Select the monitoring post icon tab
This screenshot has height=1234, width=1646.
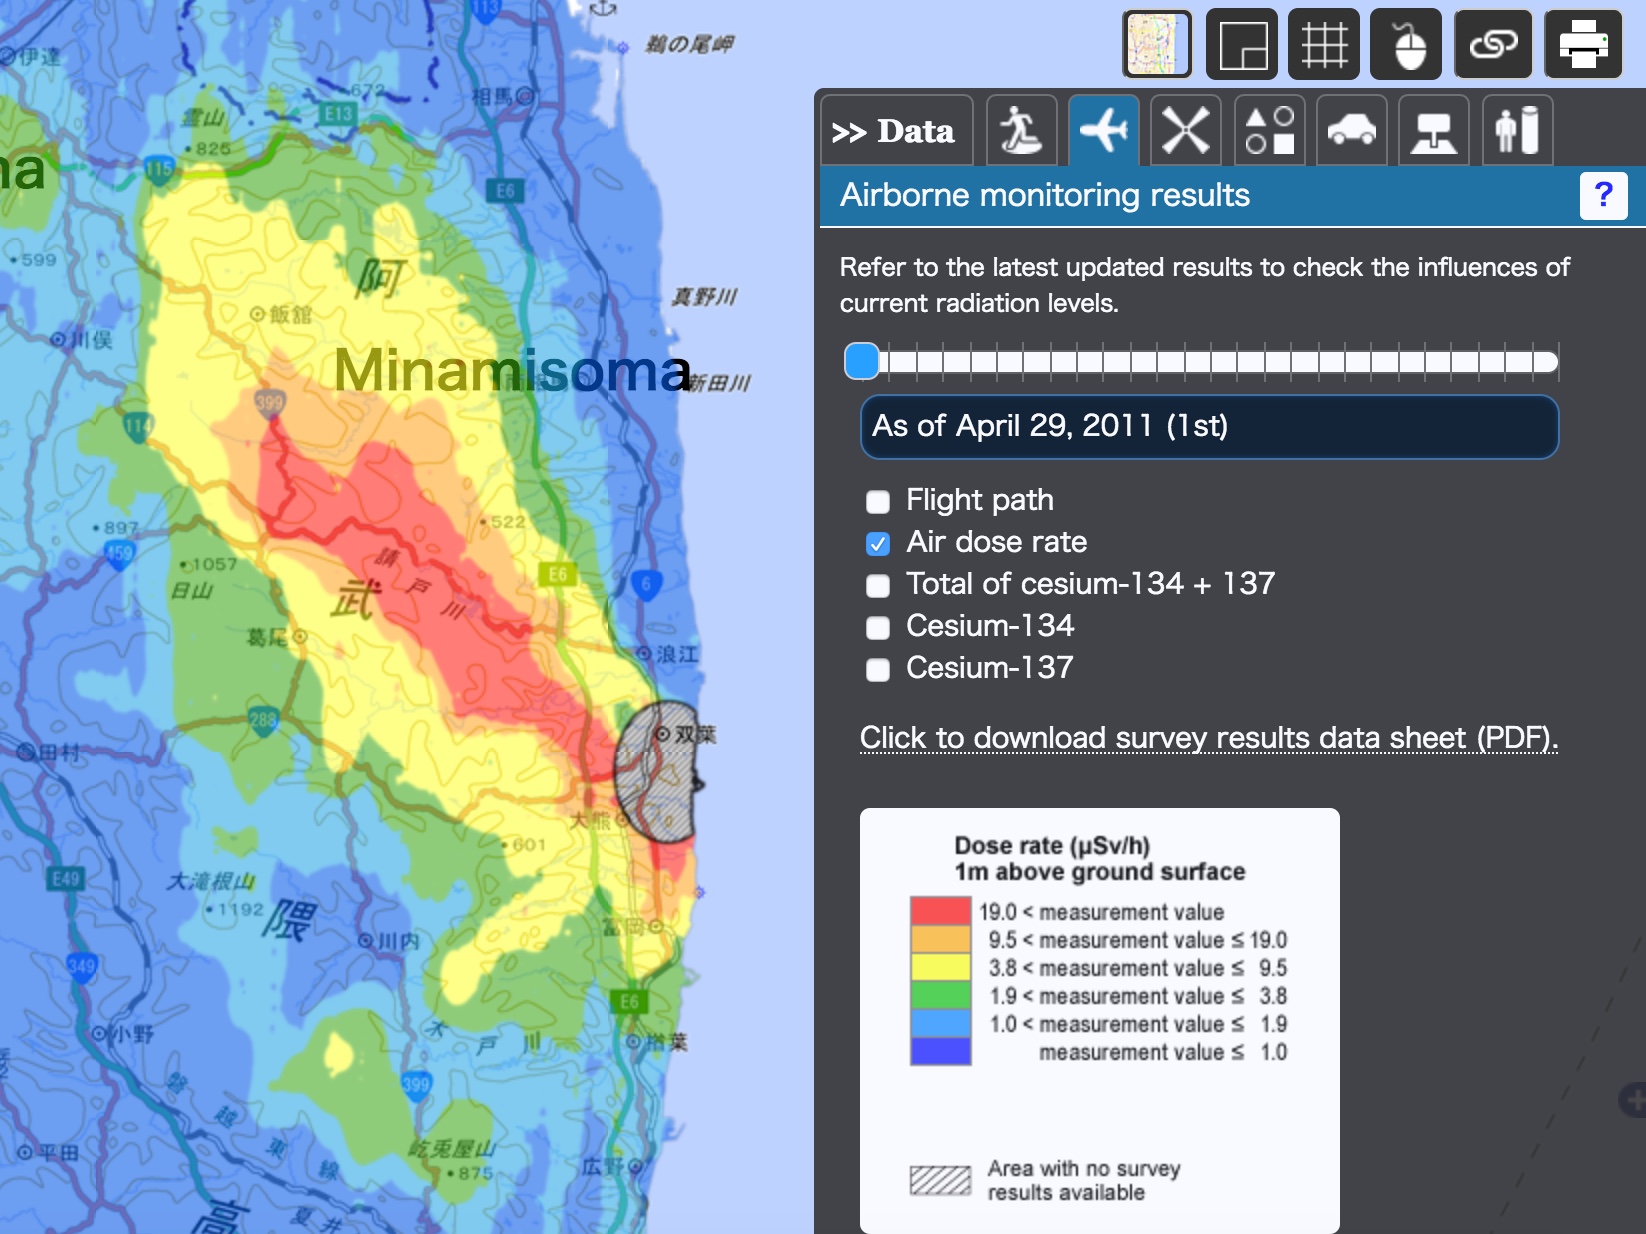point(1434,131)
